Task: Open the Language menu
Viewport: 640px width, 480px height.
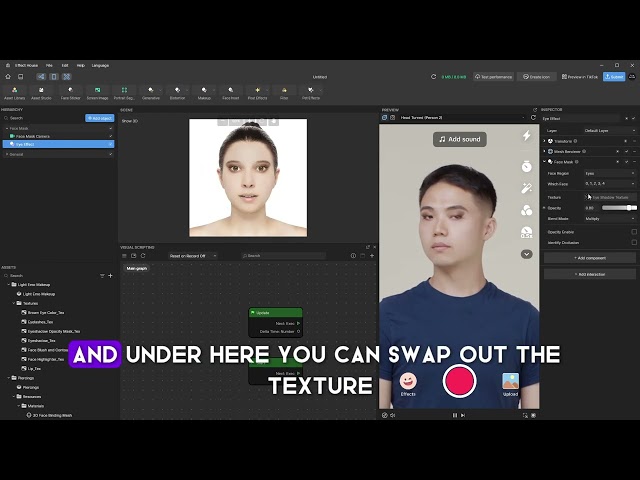Action: click(100, 65)
